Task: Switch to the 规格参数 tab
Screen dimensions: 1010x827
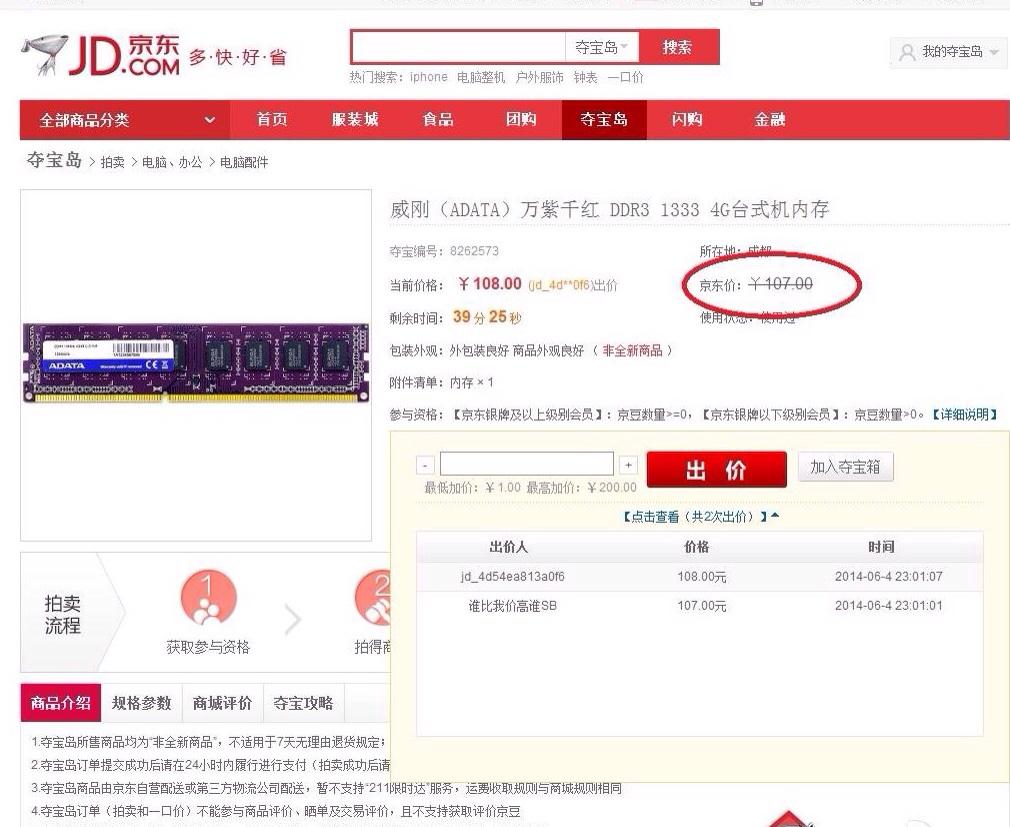Action: [143, 703]
